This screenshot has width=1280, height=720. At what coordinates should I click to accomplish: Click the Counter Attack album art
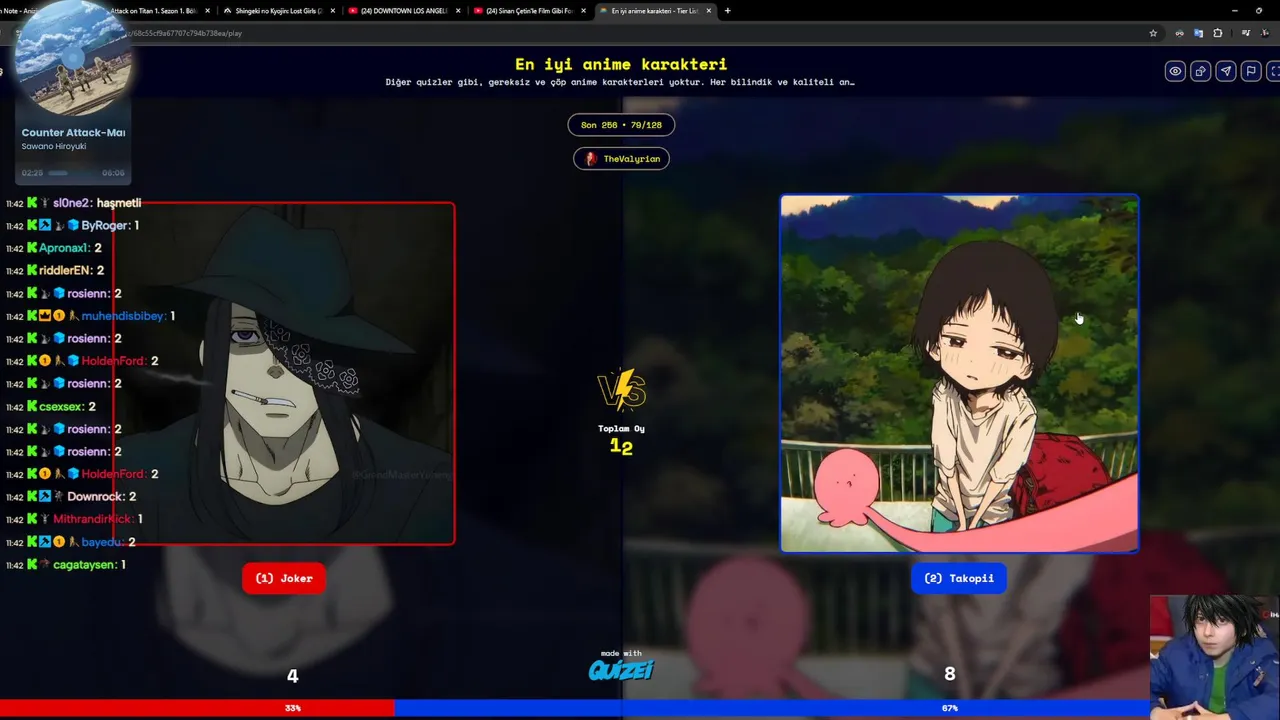[x=73, y=58]
